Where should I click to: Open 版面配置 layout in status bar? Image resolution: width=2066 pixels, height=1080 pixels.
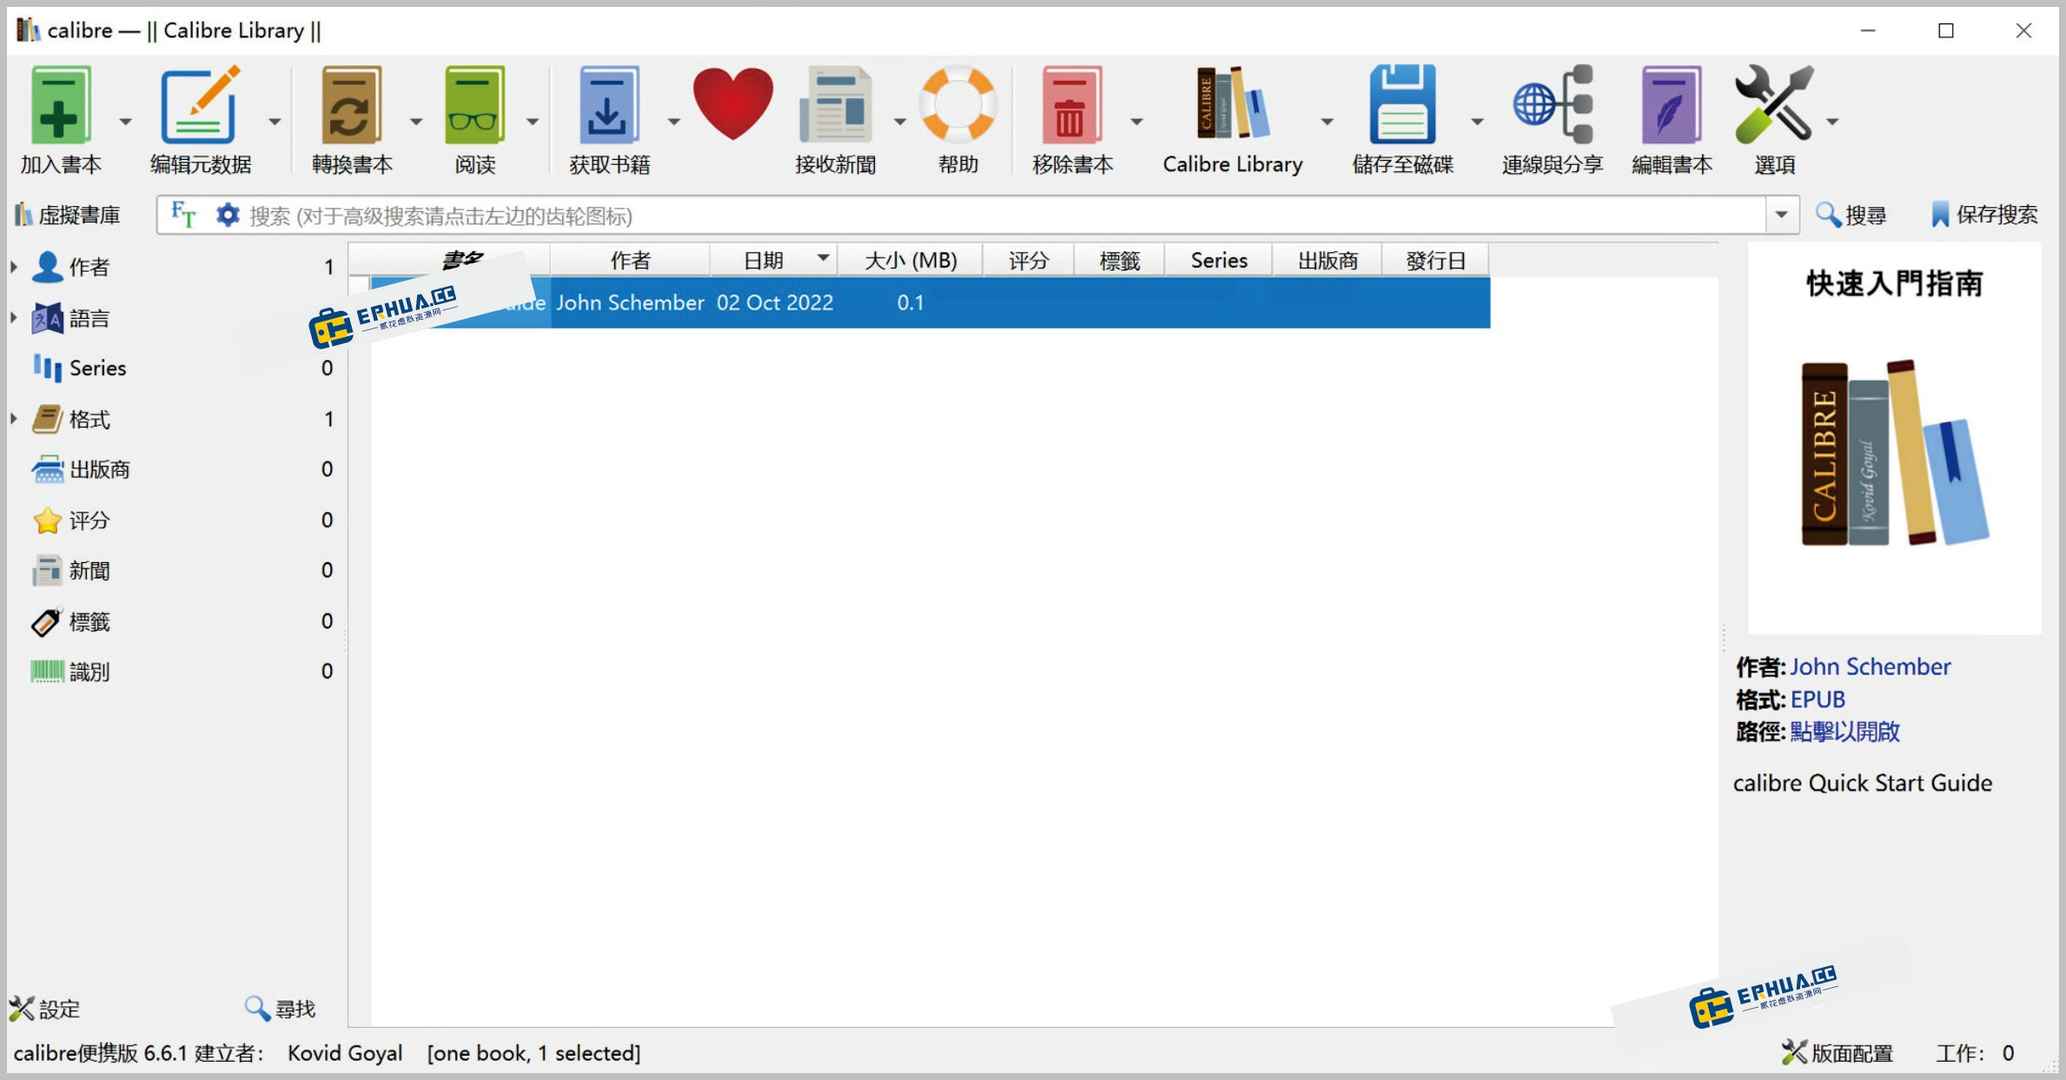(x=1838, y=1053)
